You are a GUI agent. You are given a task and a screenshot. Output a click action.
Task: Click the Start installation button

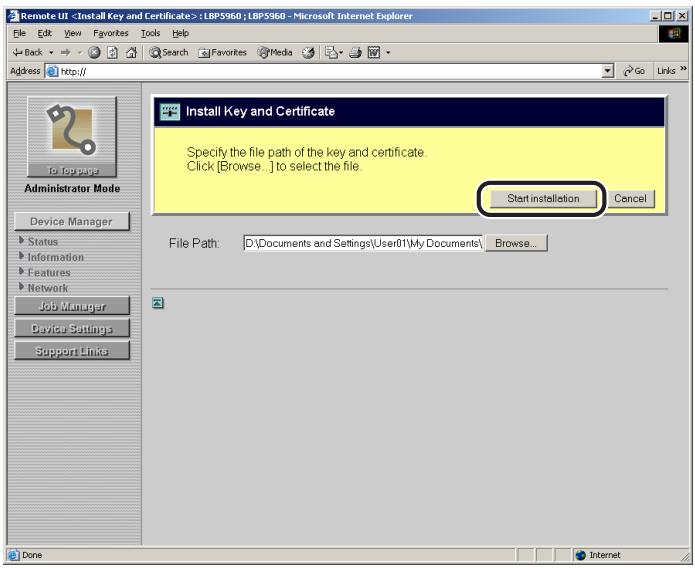(543, 199)
